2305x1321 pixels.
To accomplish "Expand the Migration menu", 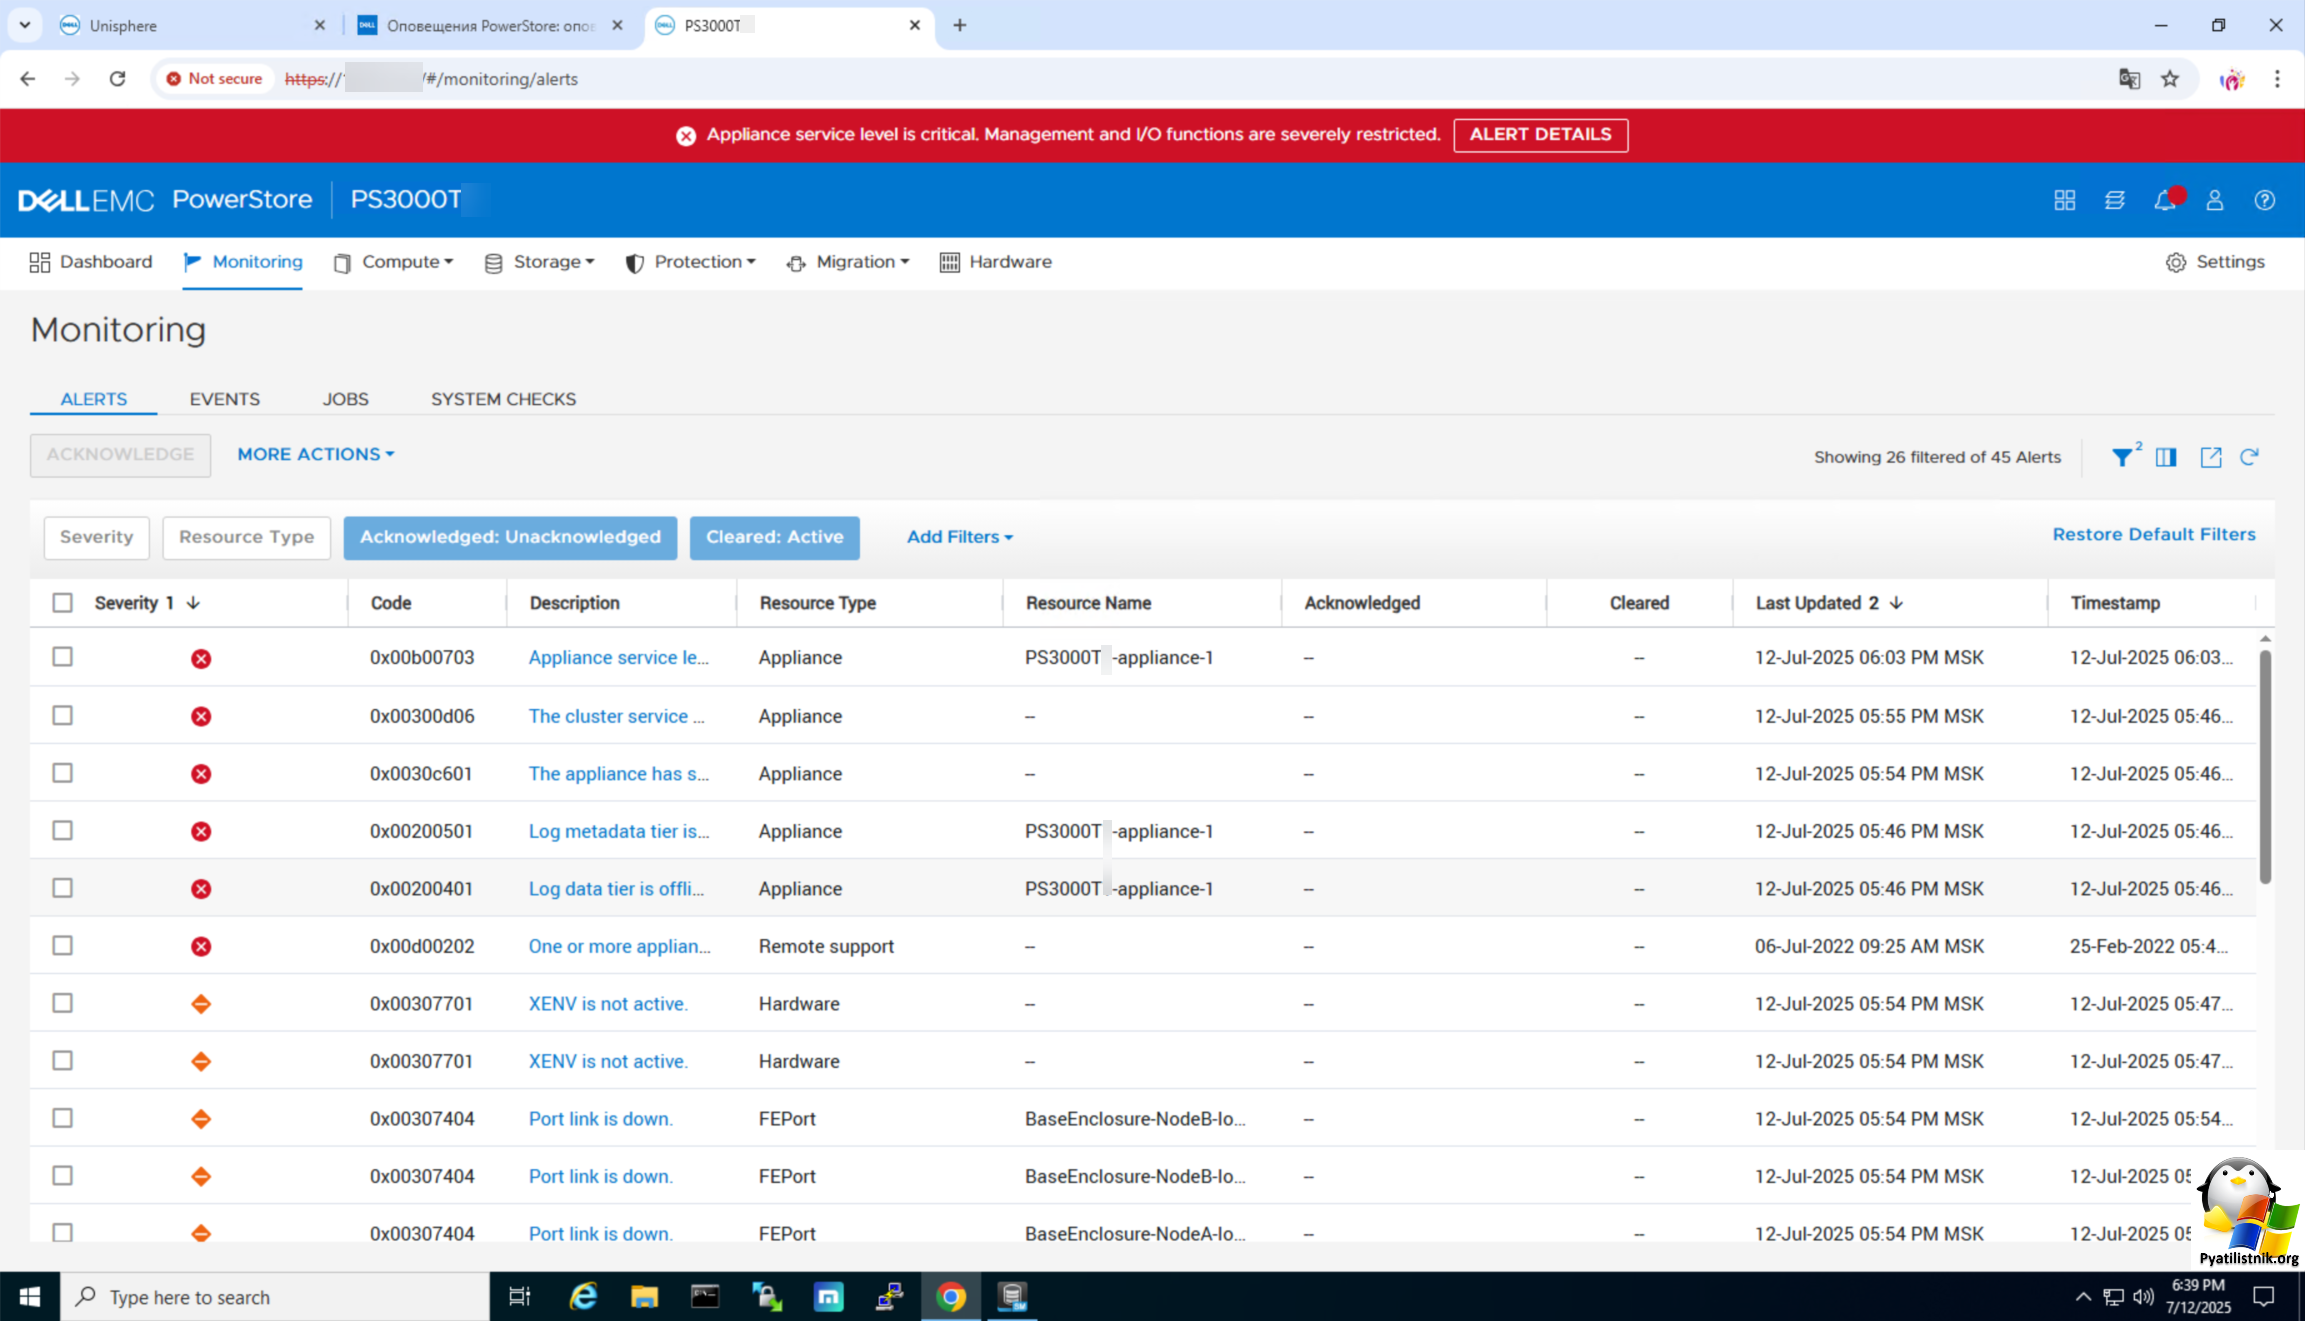I will tap(848, 262).
